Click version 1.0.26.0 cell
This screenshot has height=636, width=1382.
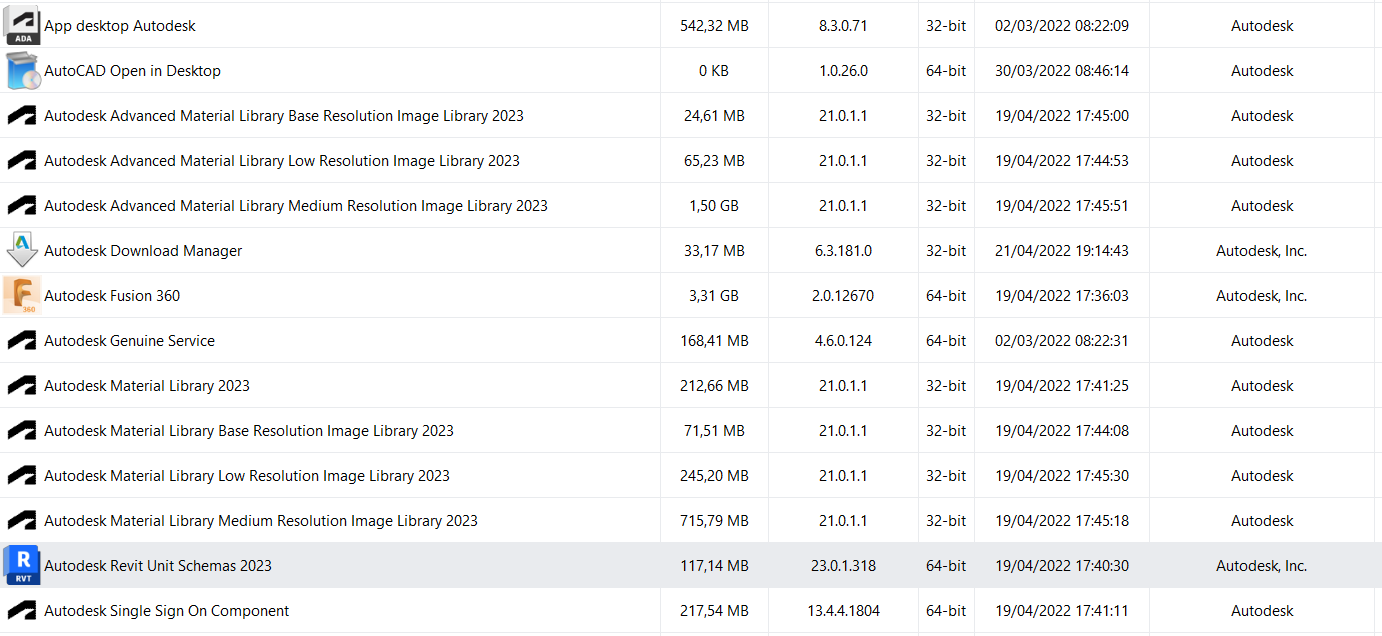coord(843,71)
